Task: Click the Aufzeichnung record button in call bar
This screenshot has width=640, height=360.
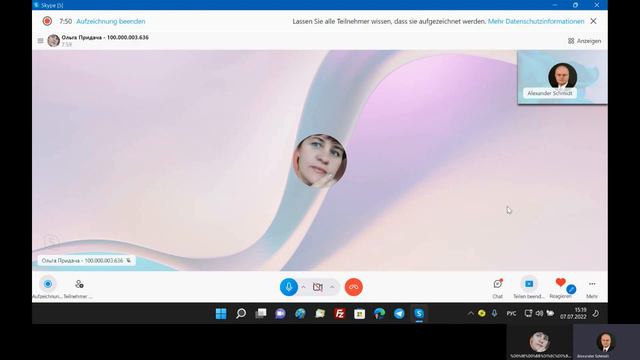Action: (x=47, y=284)
